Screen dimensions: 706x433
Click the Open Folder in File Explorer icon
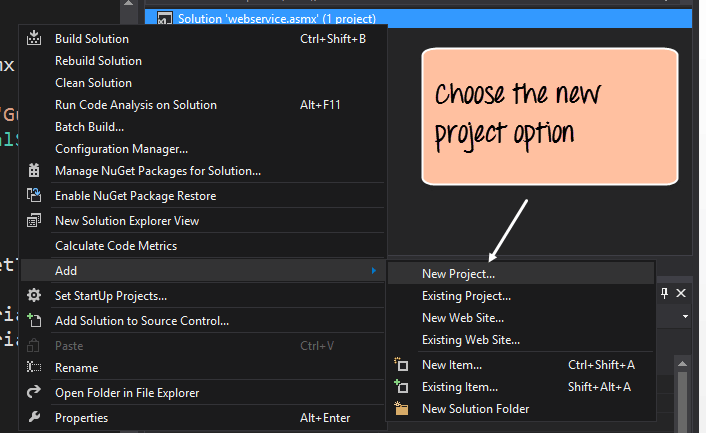pos(34,393)
